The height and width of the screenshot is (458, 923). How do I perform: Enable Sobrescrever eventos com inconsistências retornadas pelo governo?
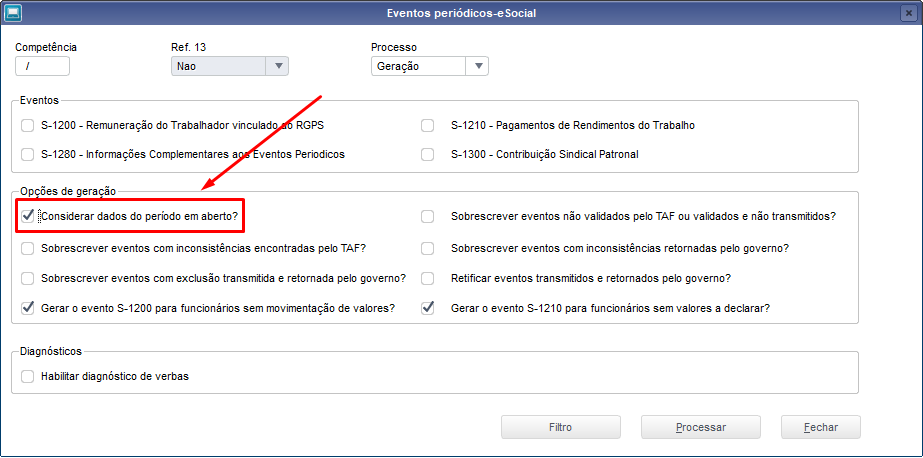point(427,248)
